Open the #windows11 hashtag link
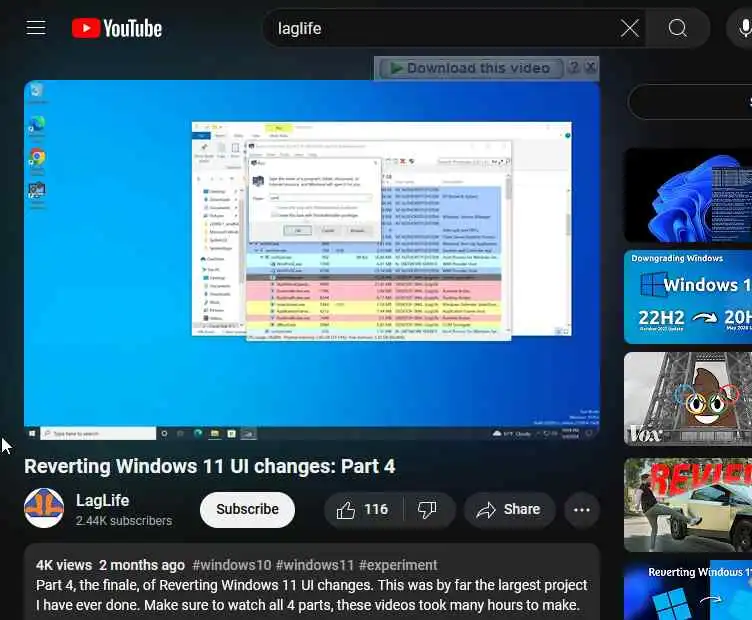 [x=315, y=565]
